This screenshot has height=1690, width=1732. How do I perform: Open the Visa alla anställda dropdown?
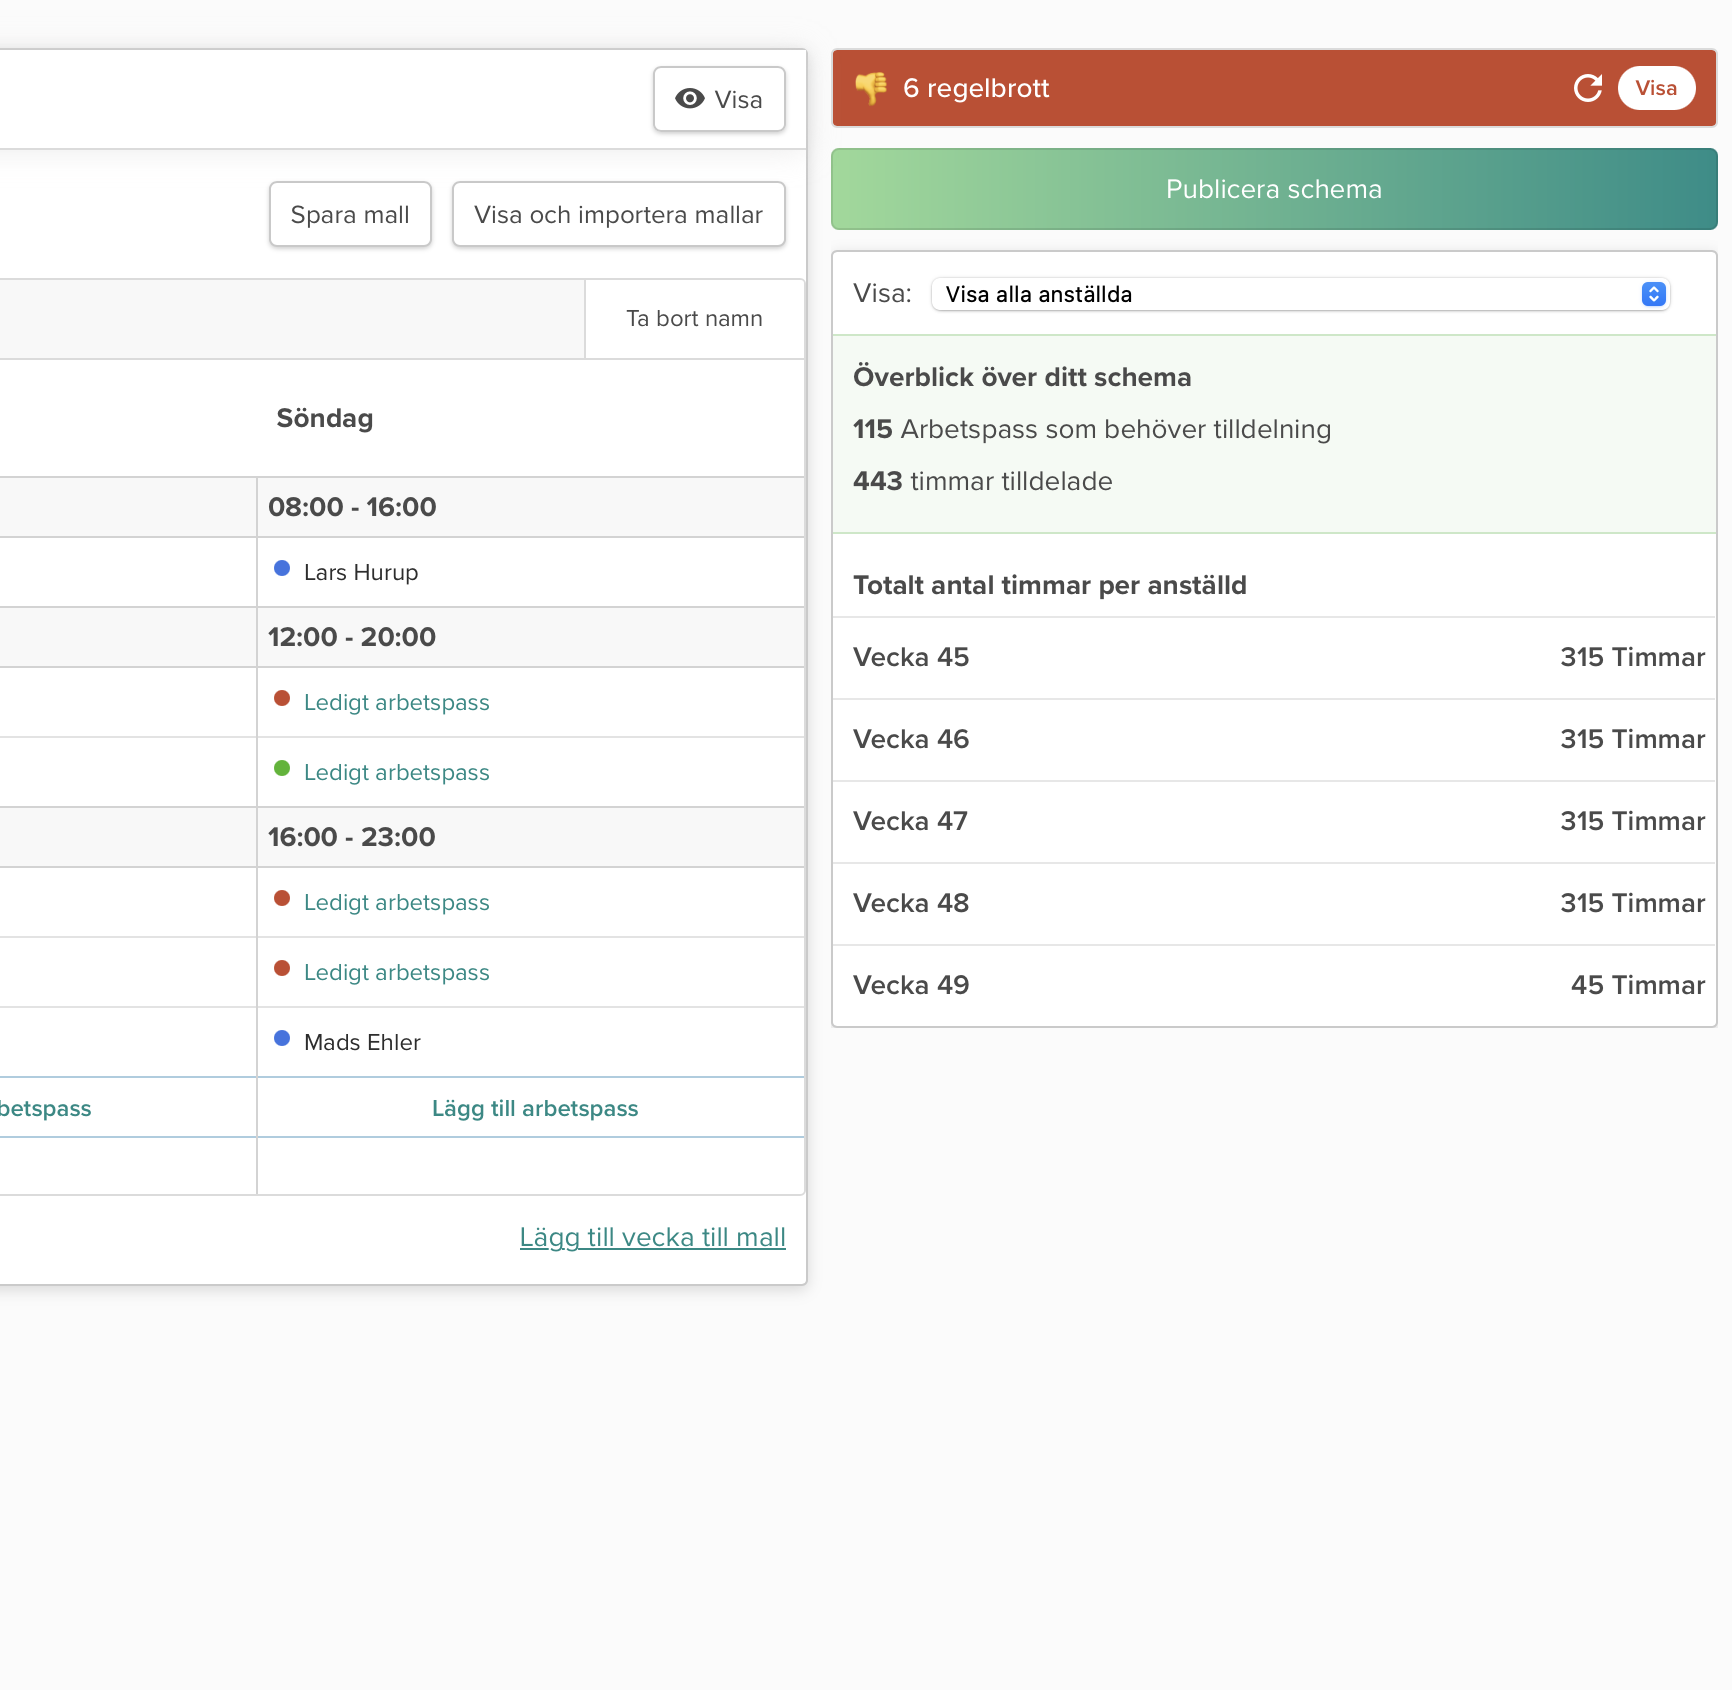tap(1299, 294)
